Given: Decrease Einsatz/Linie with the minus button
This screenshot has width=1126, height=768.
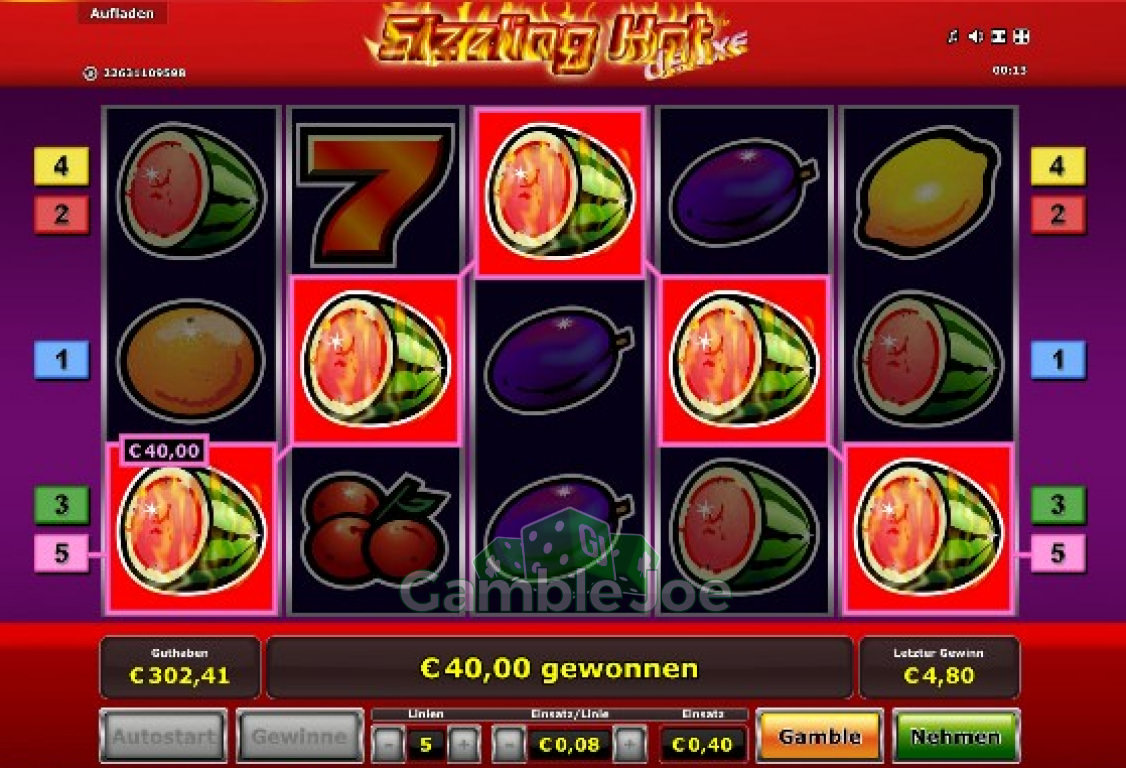Looking at the screenshot, I should point(508,745).
